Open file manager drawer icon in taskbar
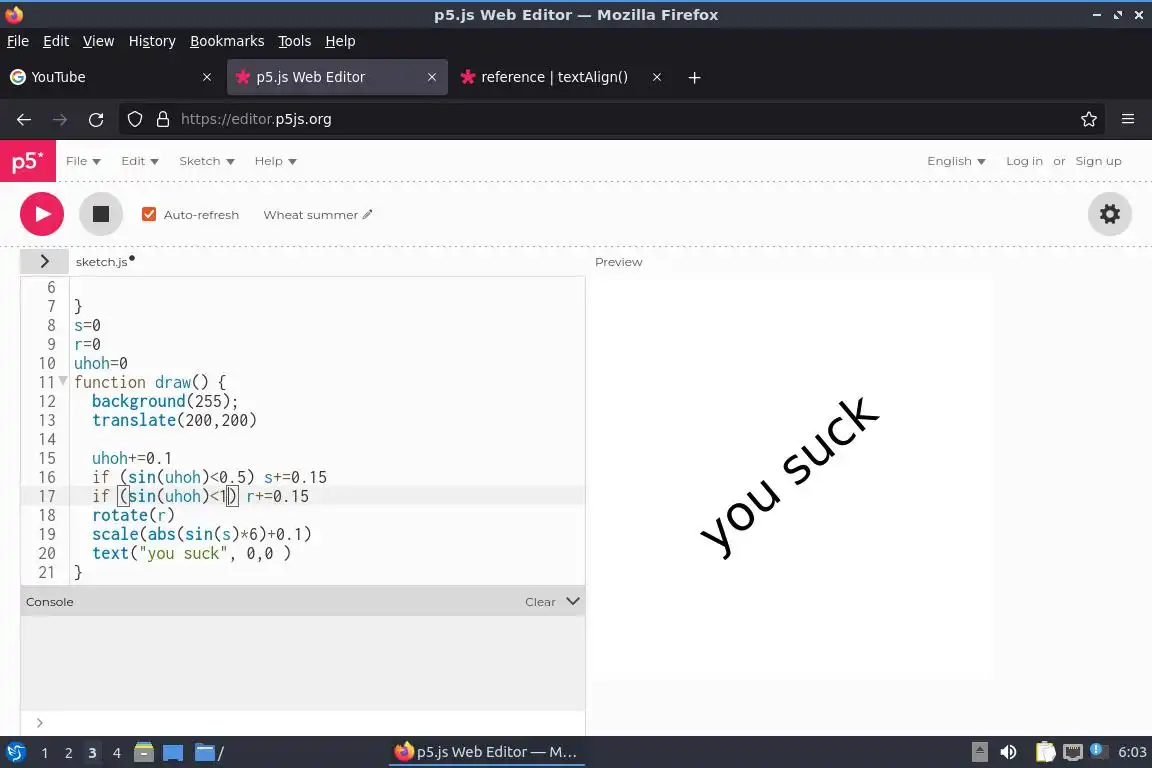1152x768 pixels. tap(144, 752)
